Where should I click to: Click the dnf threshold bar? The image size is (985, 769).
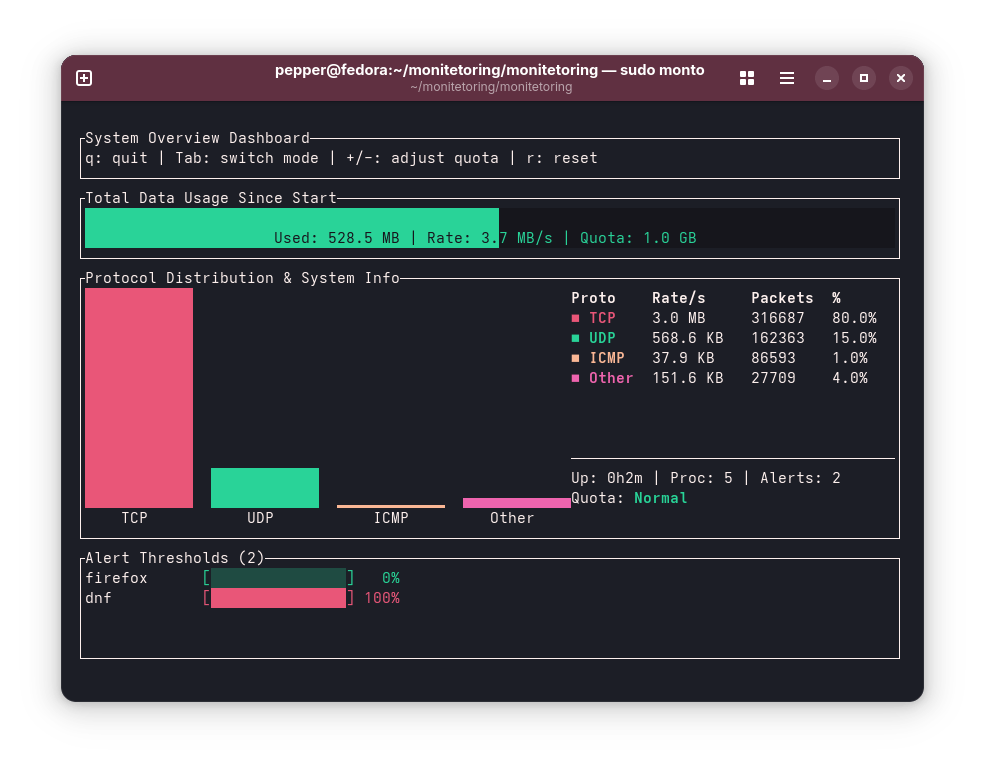pyautogui.click(x=278, y=597)
